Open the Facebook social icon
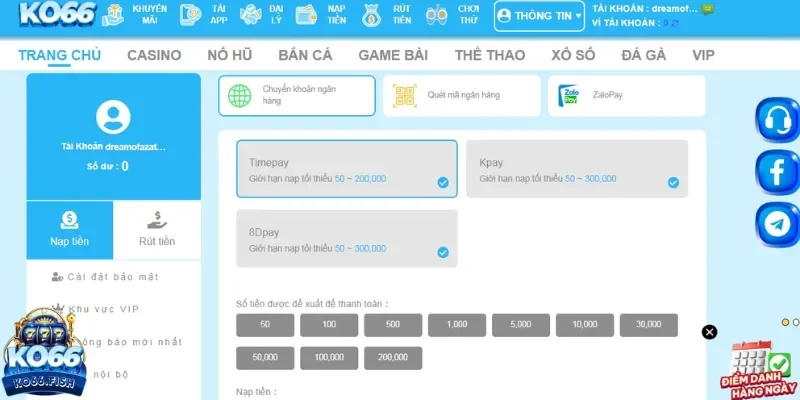The width and height of the screenshot is (800, 400). click(x=776, y=173)
